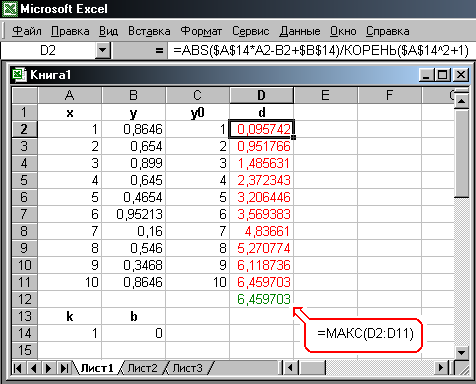Go to previous sheet tab arrow
Viewport: 476px width, 384px height.
33,368
